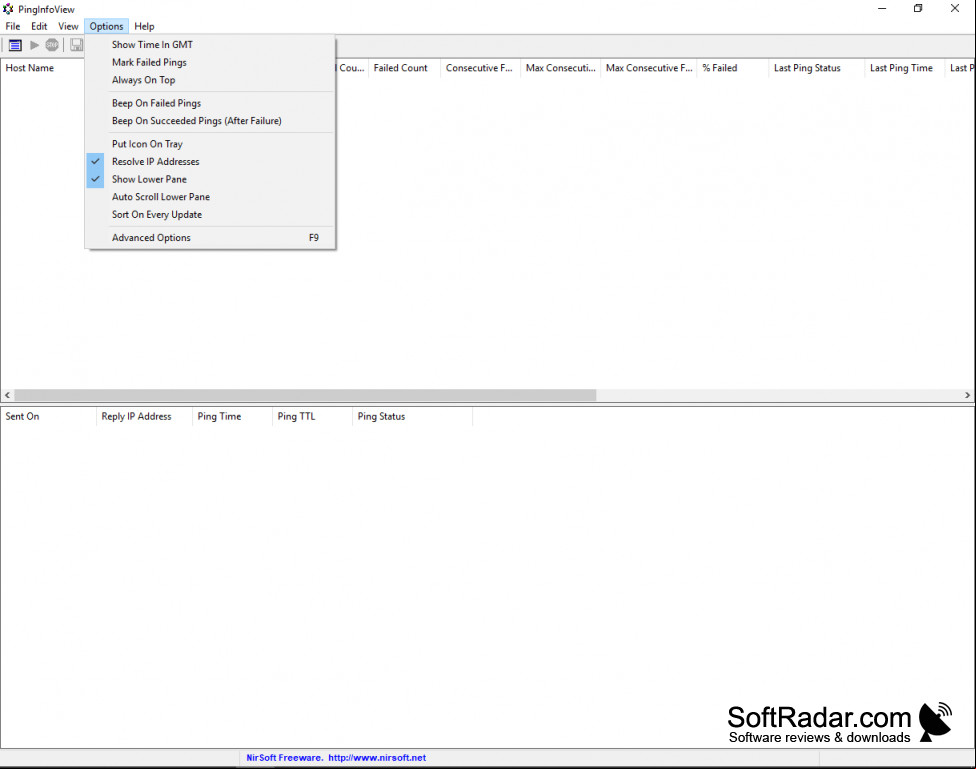Viewport: 976px width, 769px height.
Task: Click the right arrow of horizontal scrollbar
Action: click(x=967, y=395)
